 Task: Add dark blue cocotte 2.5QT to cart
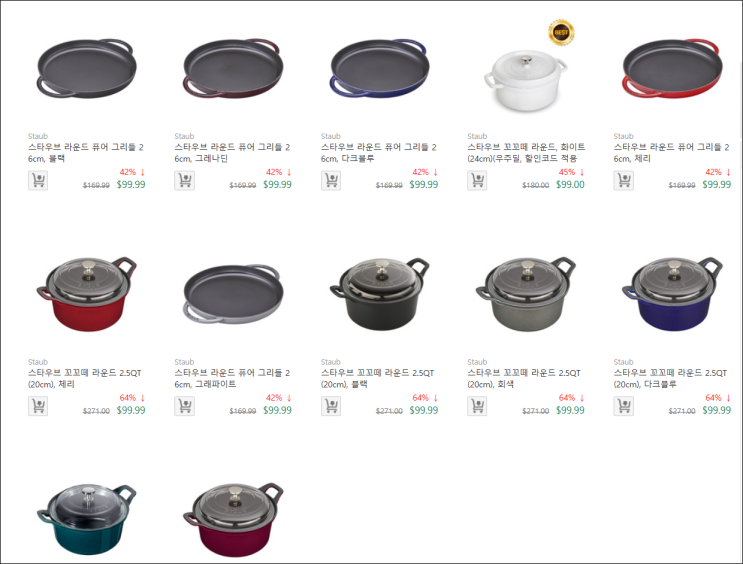pos(624,406)
